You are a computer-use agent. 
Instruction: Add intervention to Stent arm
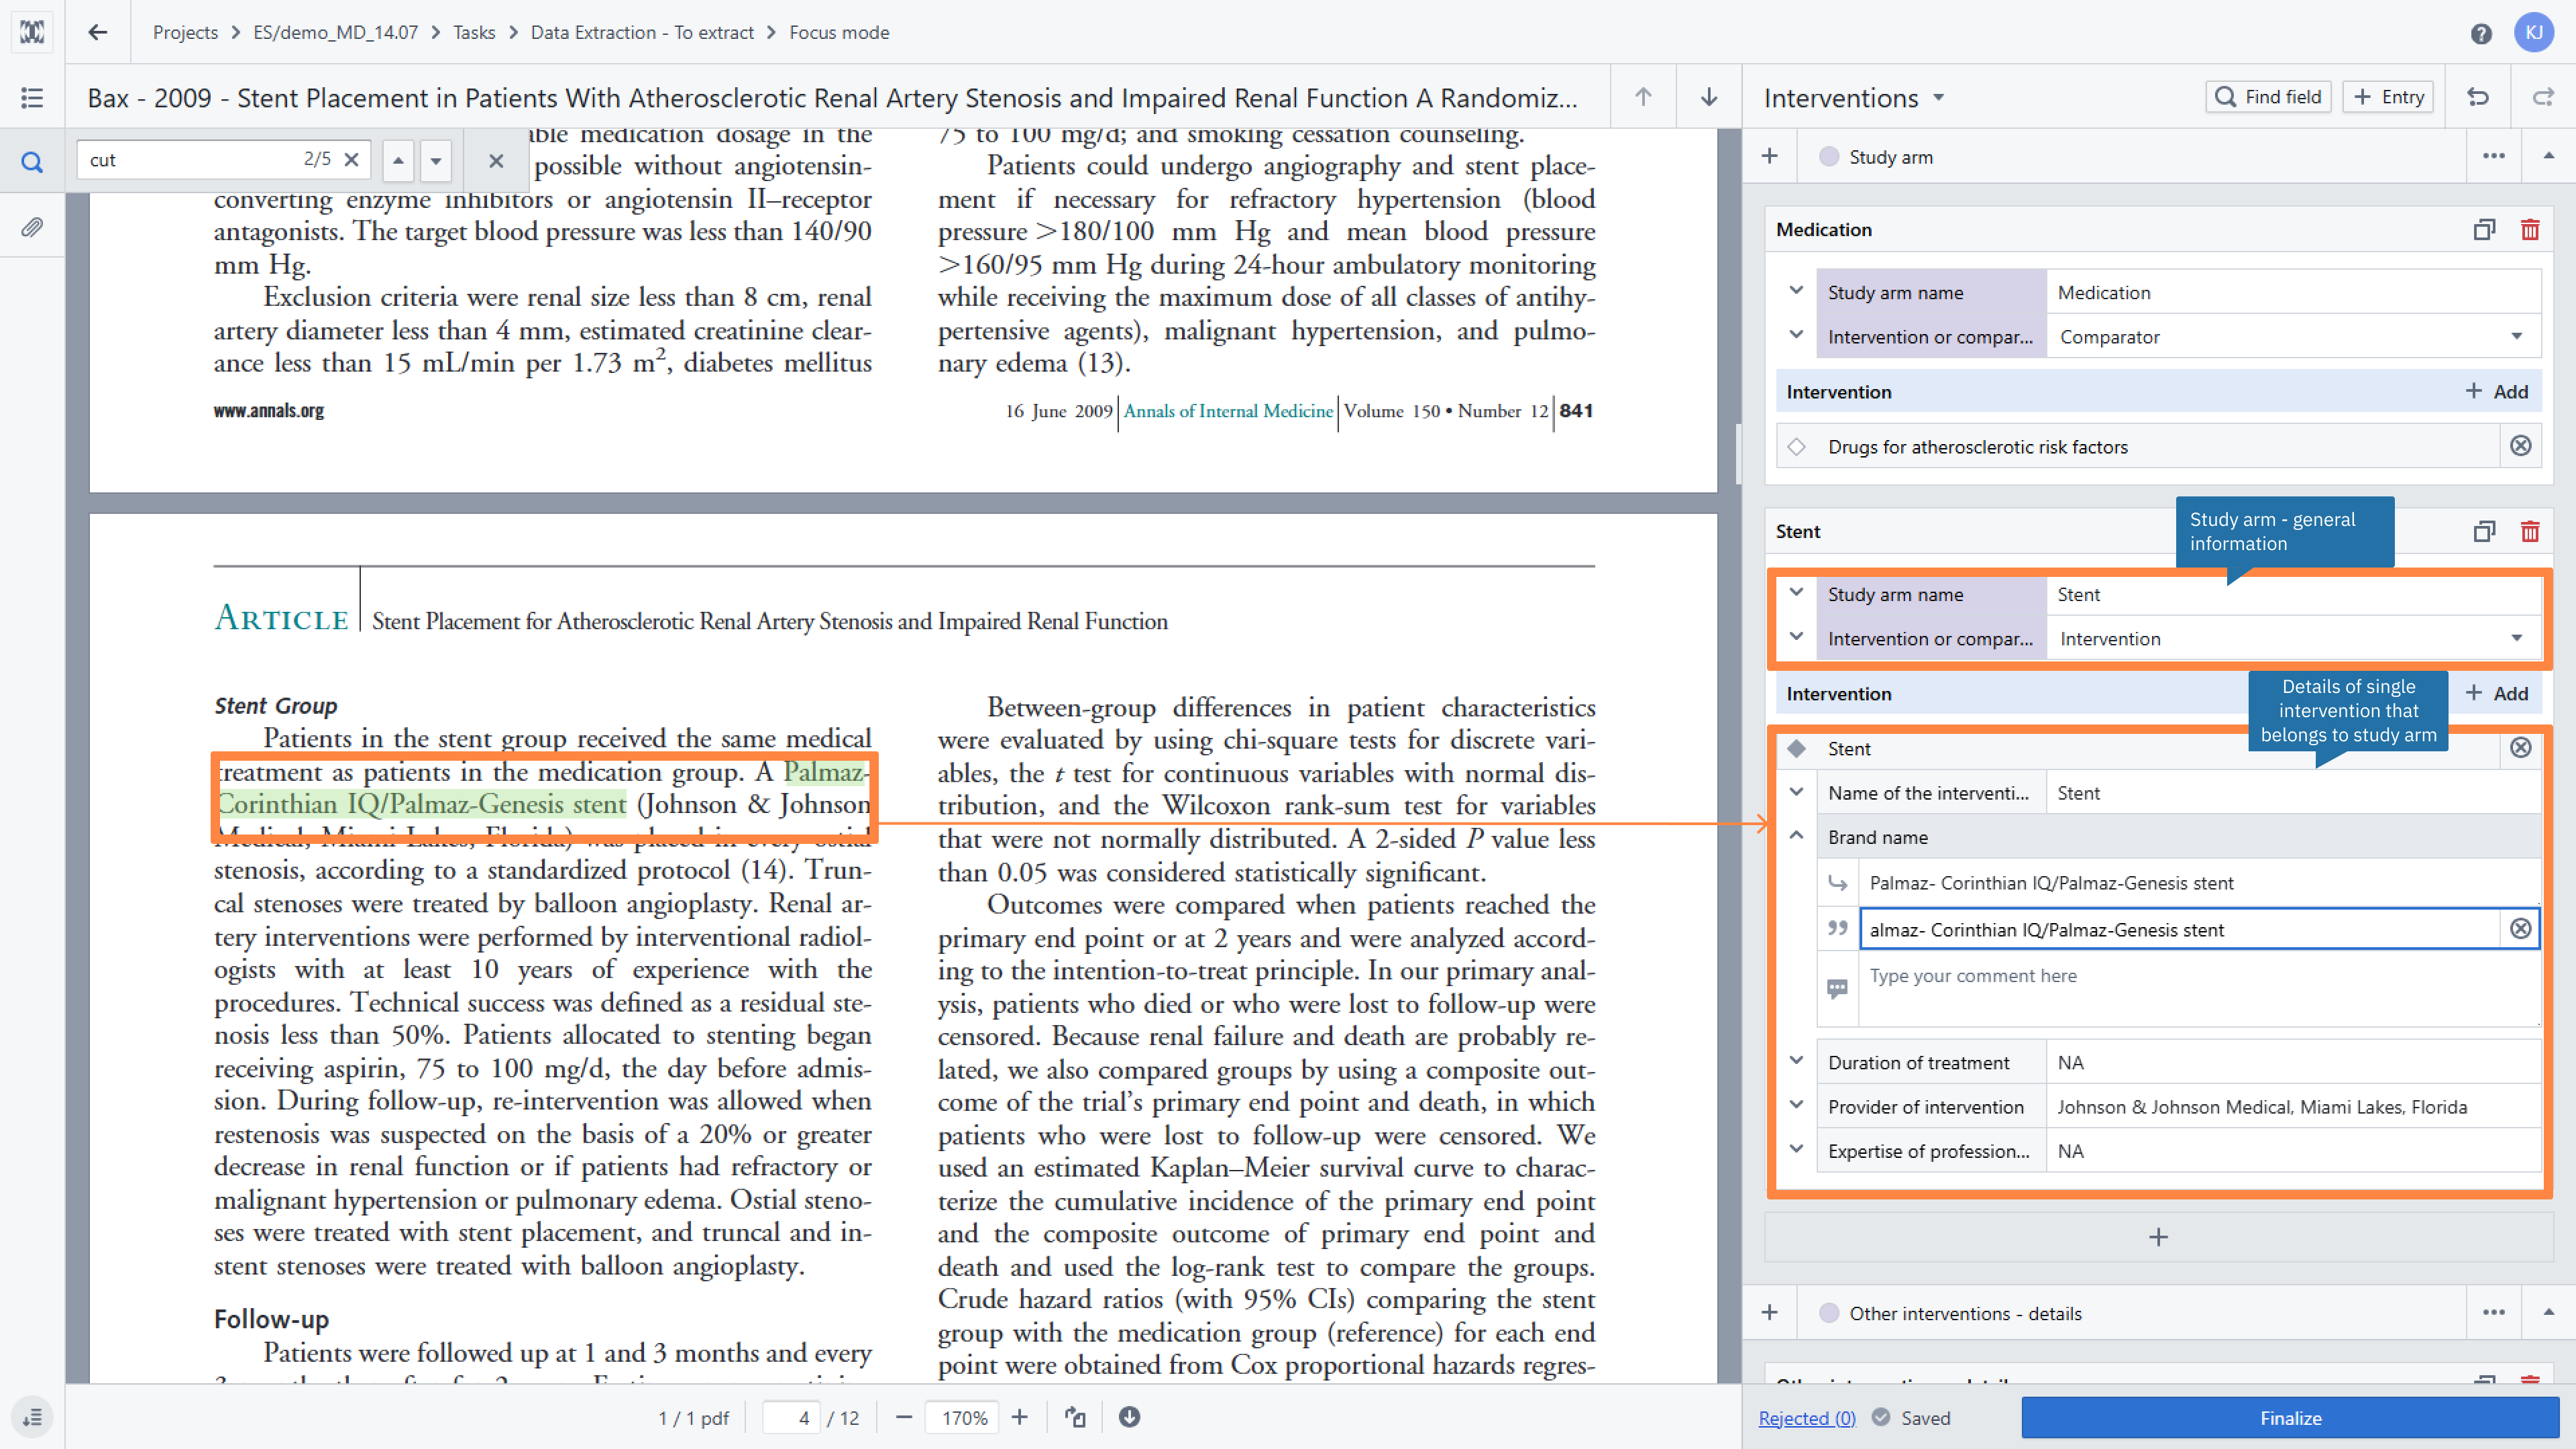pyautogui.click(x=2497, y=694)
